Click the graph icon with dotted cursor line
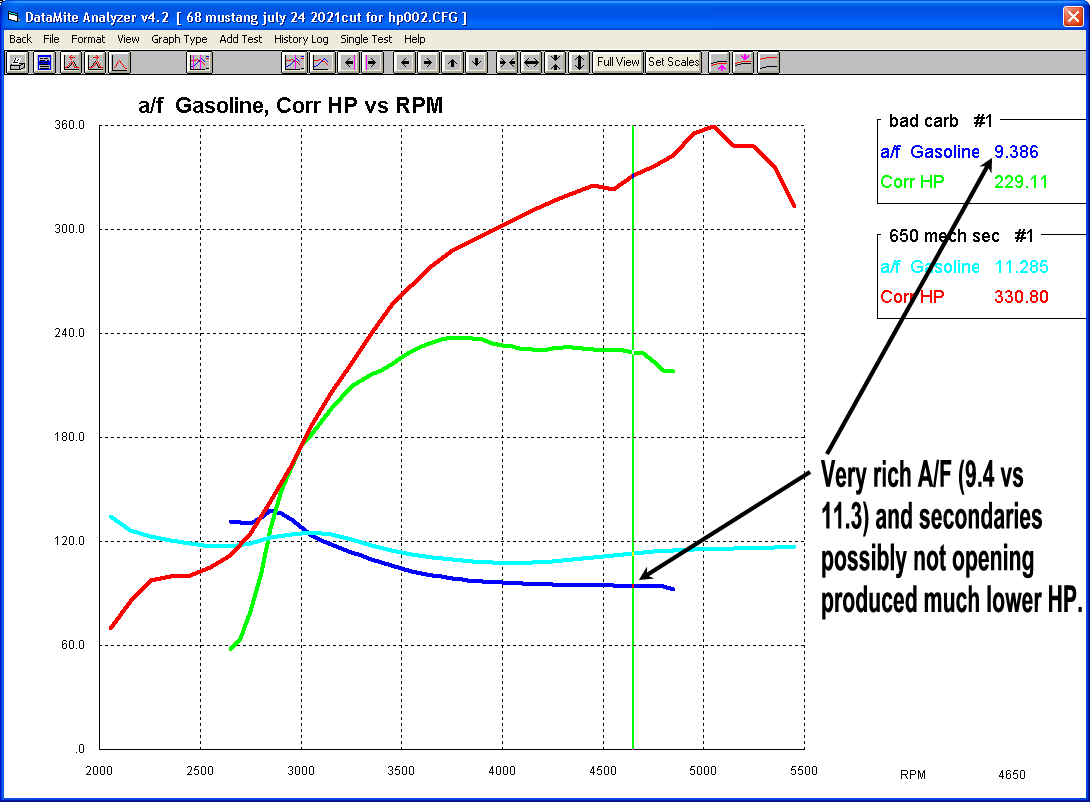 (294, 63)
